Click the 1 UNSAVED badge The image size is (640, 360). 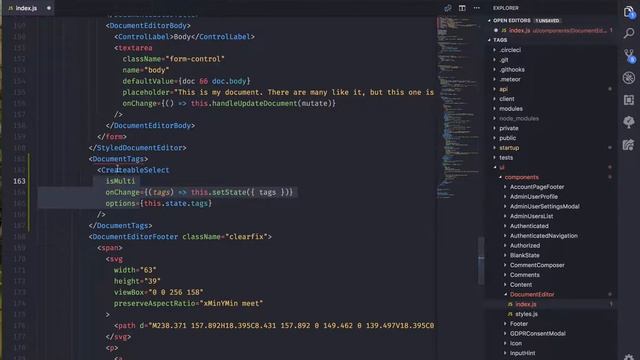pos(547,20)
